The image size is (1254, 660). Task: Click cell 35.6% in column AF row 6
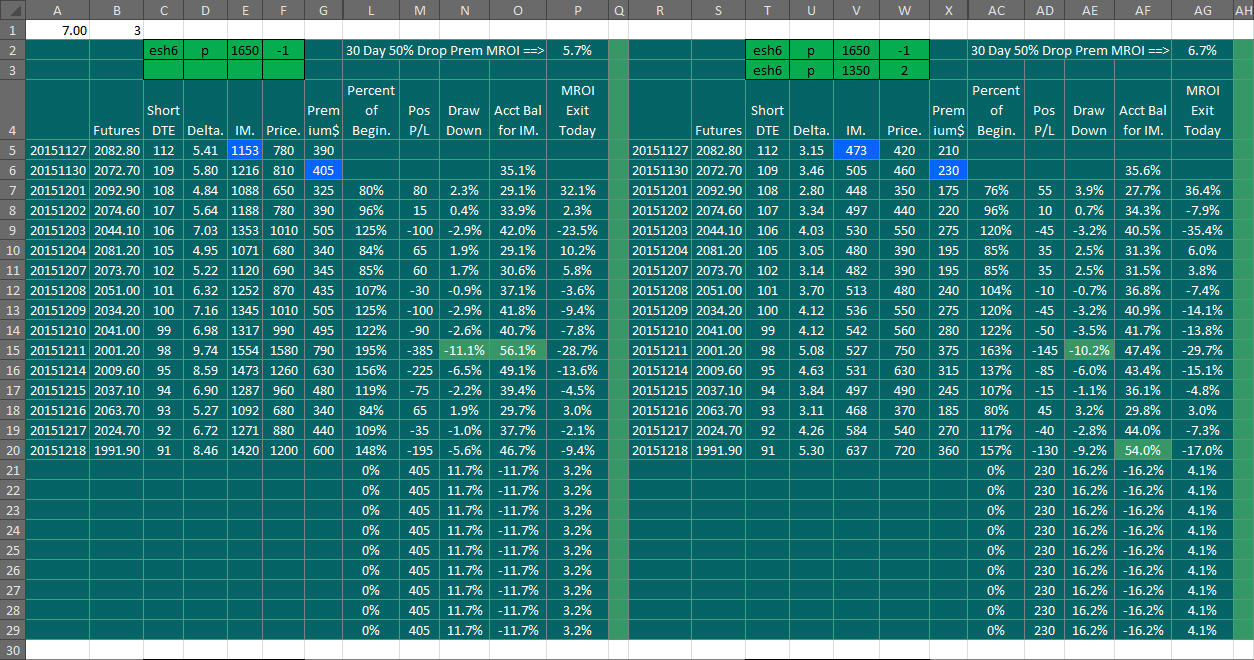coord(1143,170)
